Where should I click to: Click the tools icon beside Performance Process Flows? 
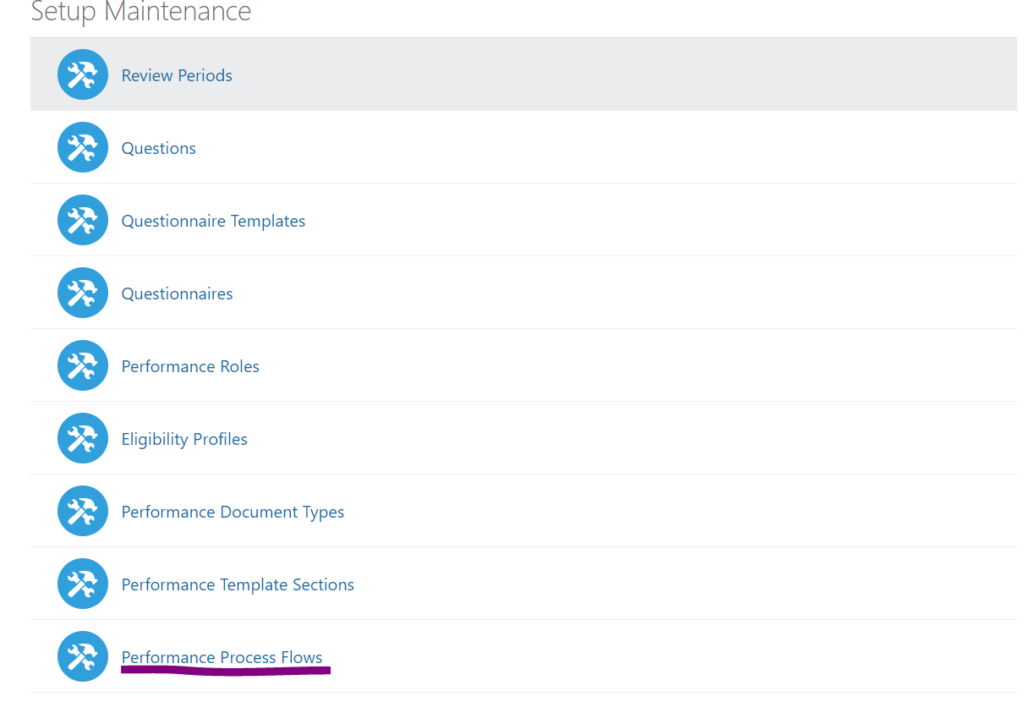pos(82,656)
